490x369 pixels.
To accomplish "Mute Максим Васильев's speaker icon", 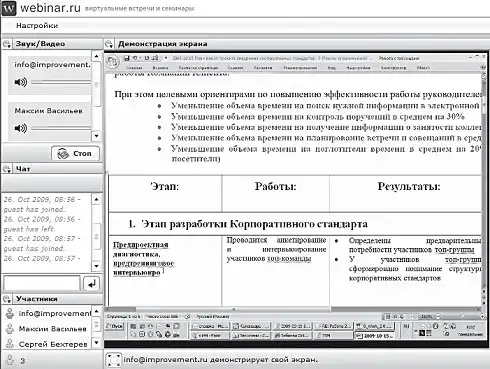I will pyautogui.click(x=20, y=128).
